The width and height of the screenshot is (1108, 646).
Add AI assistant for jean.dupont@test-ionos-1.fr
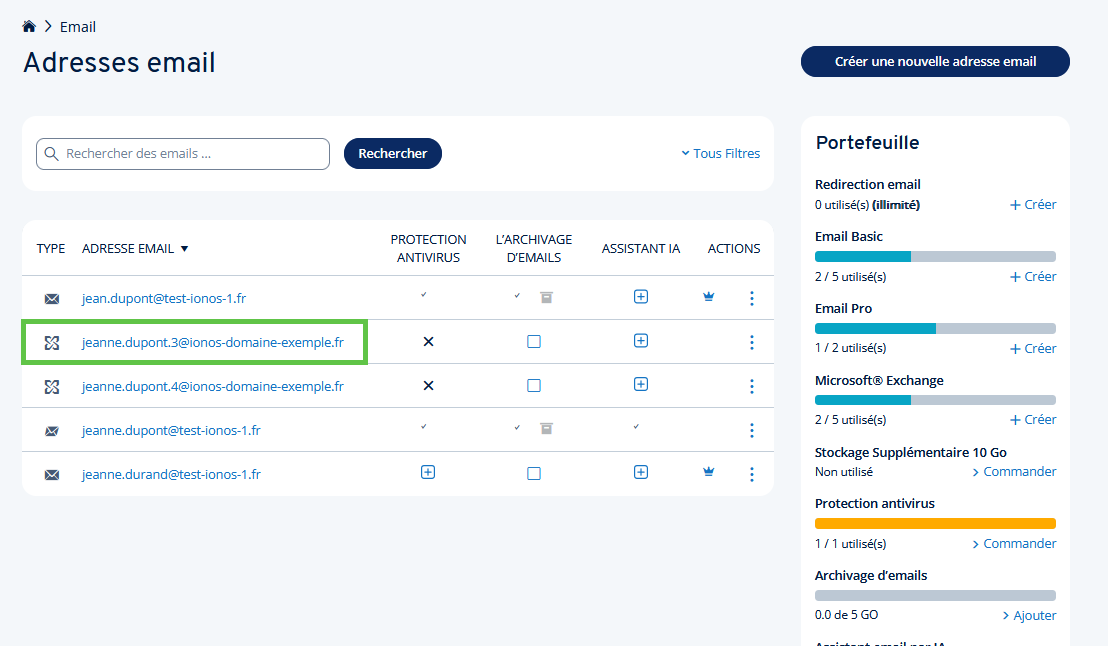tap(641, 297)
